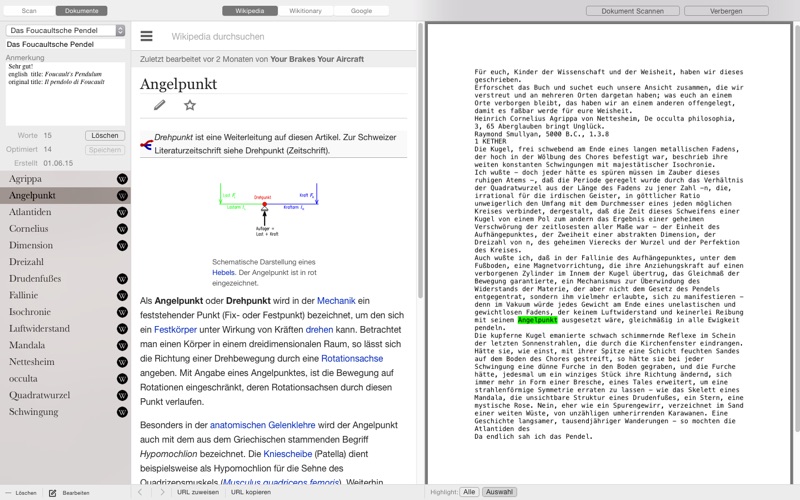The height and width of the screenshot is (500, 800).
Task: Open Wikipedia icon next to Mandala
Action: [122, 345]
